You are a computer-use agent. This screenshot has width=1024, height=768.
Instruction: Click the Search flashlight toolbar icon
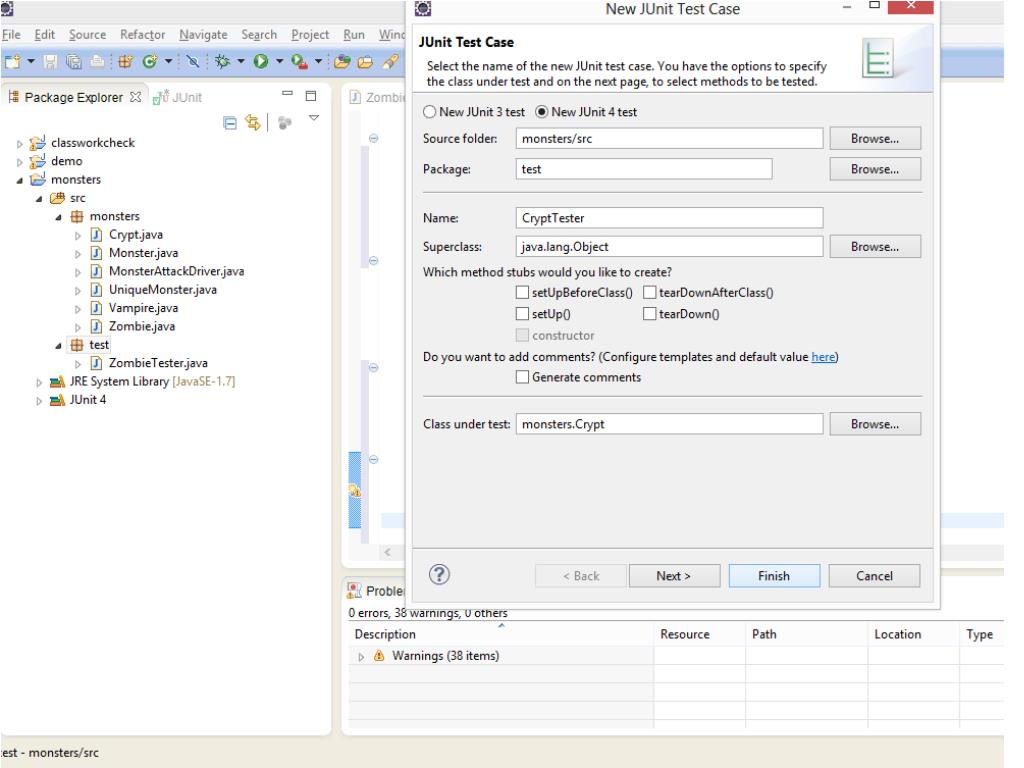pyautogui.click(x=390, y=61)
